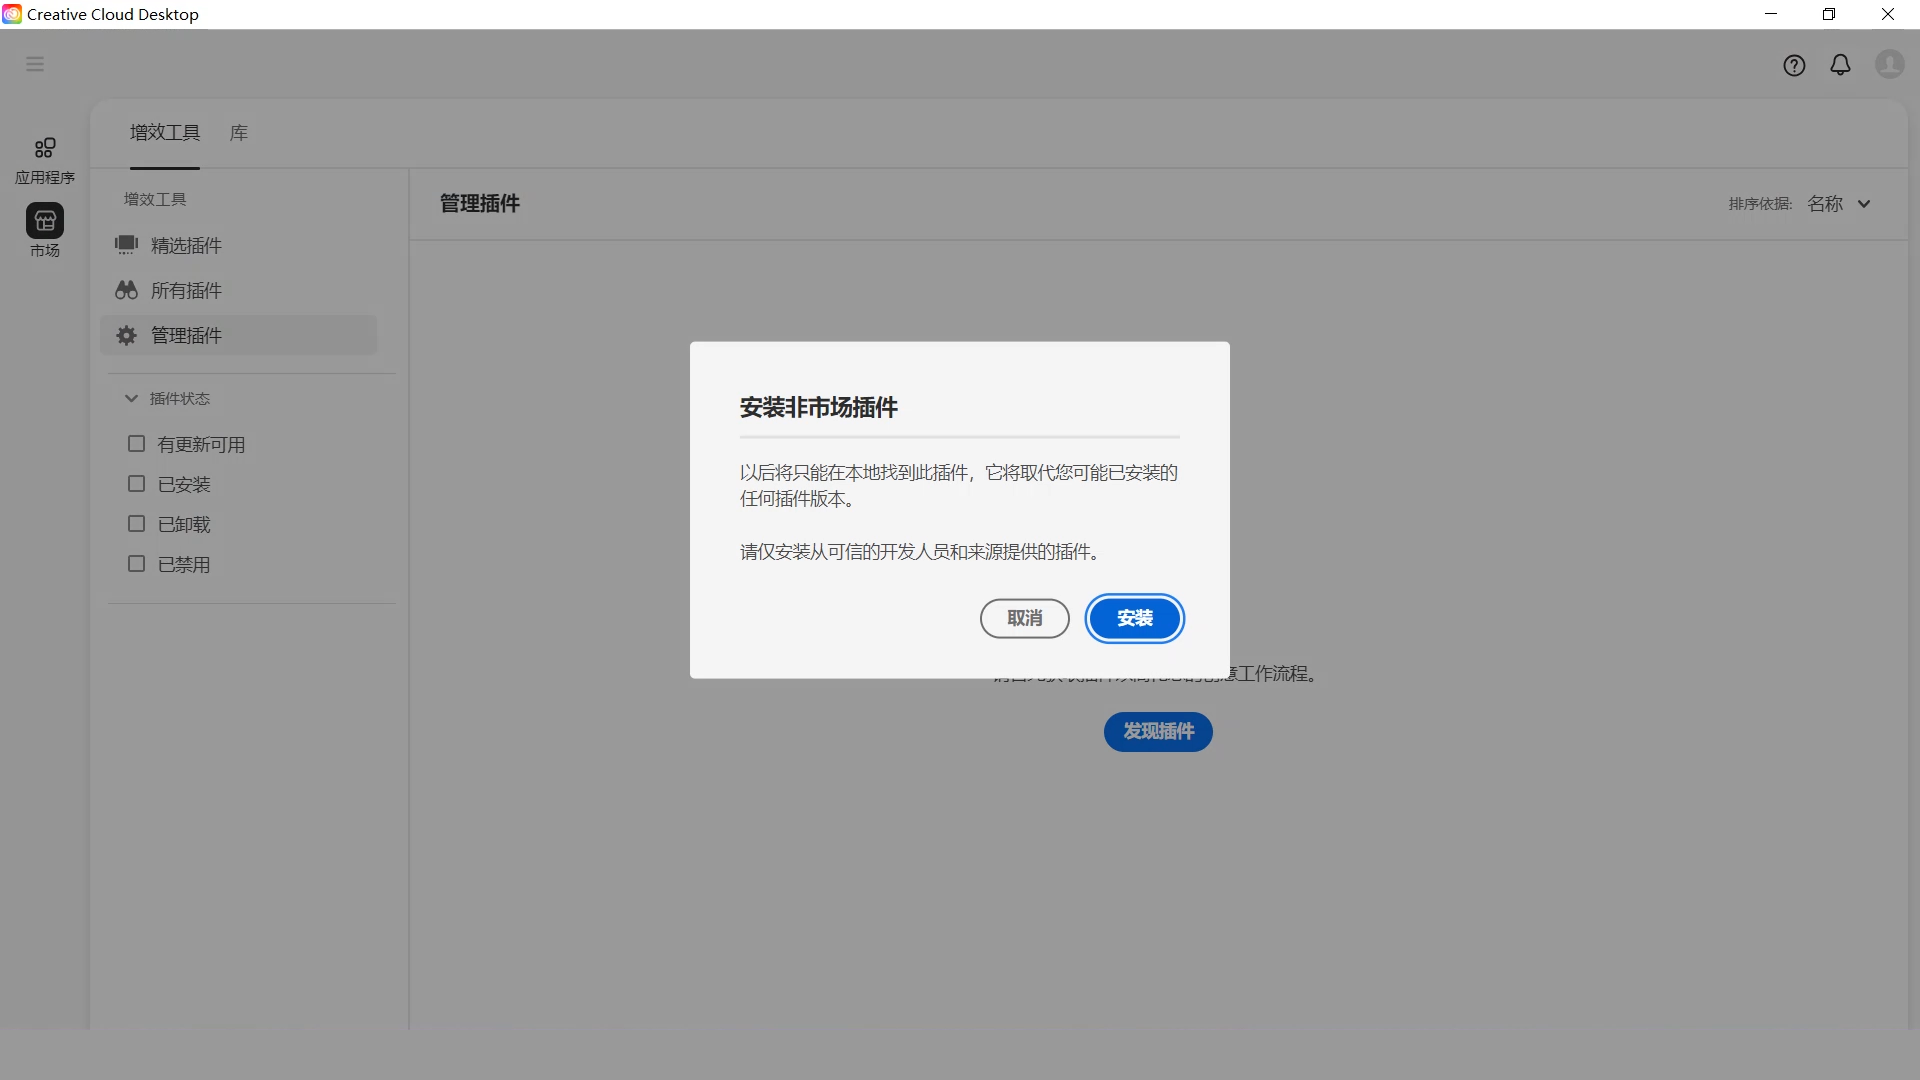The width and height of the screenshot is (1920, 1080).
Task: Switch to the 增效工具 tab
Action: (x=165, y=133)
